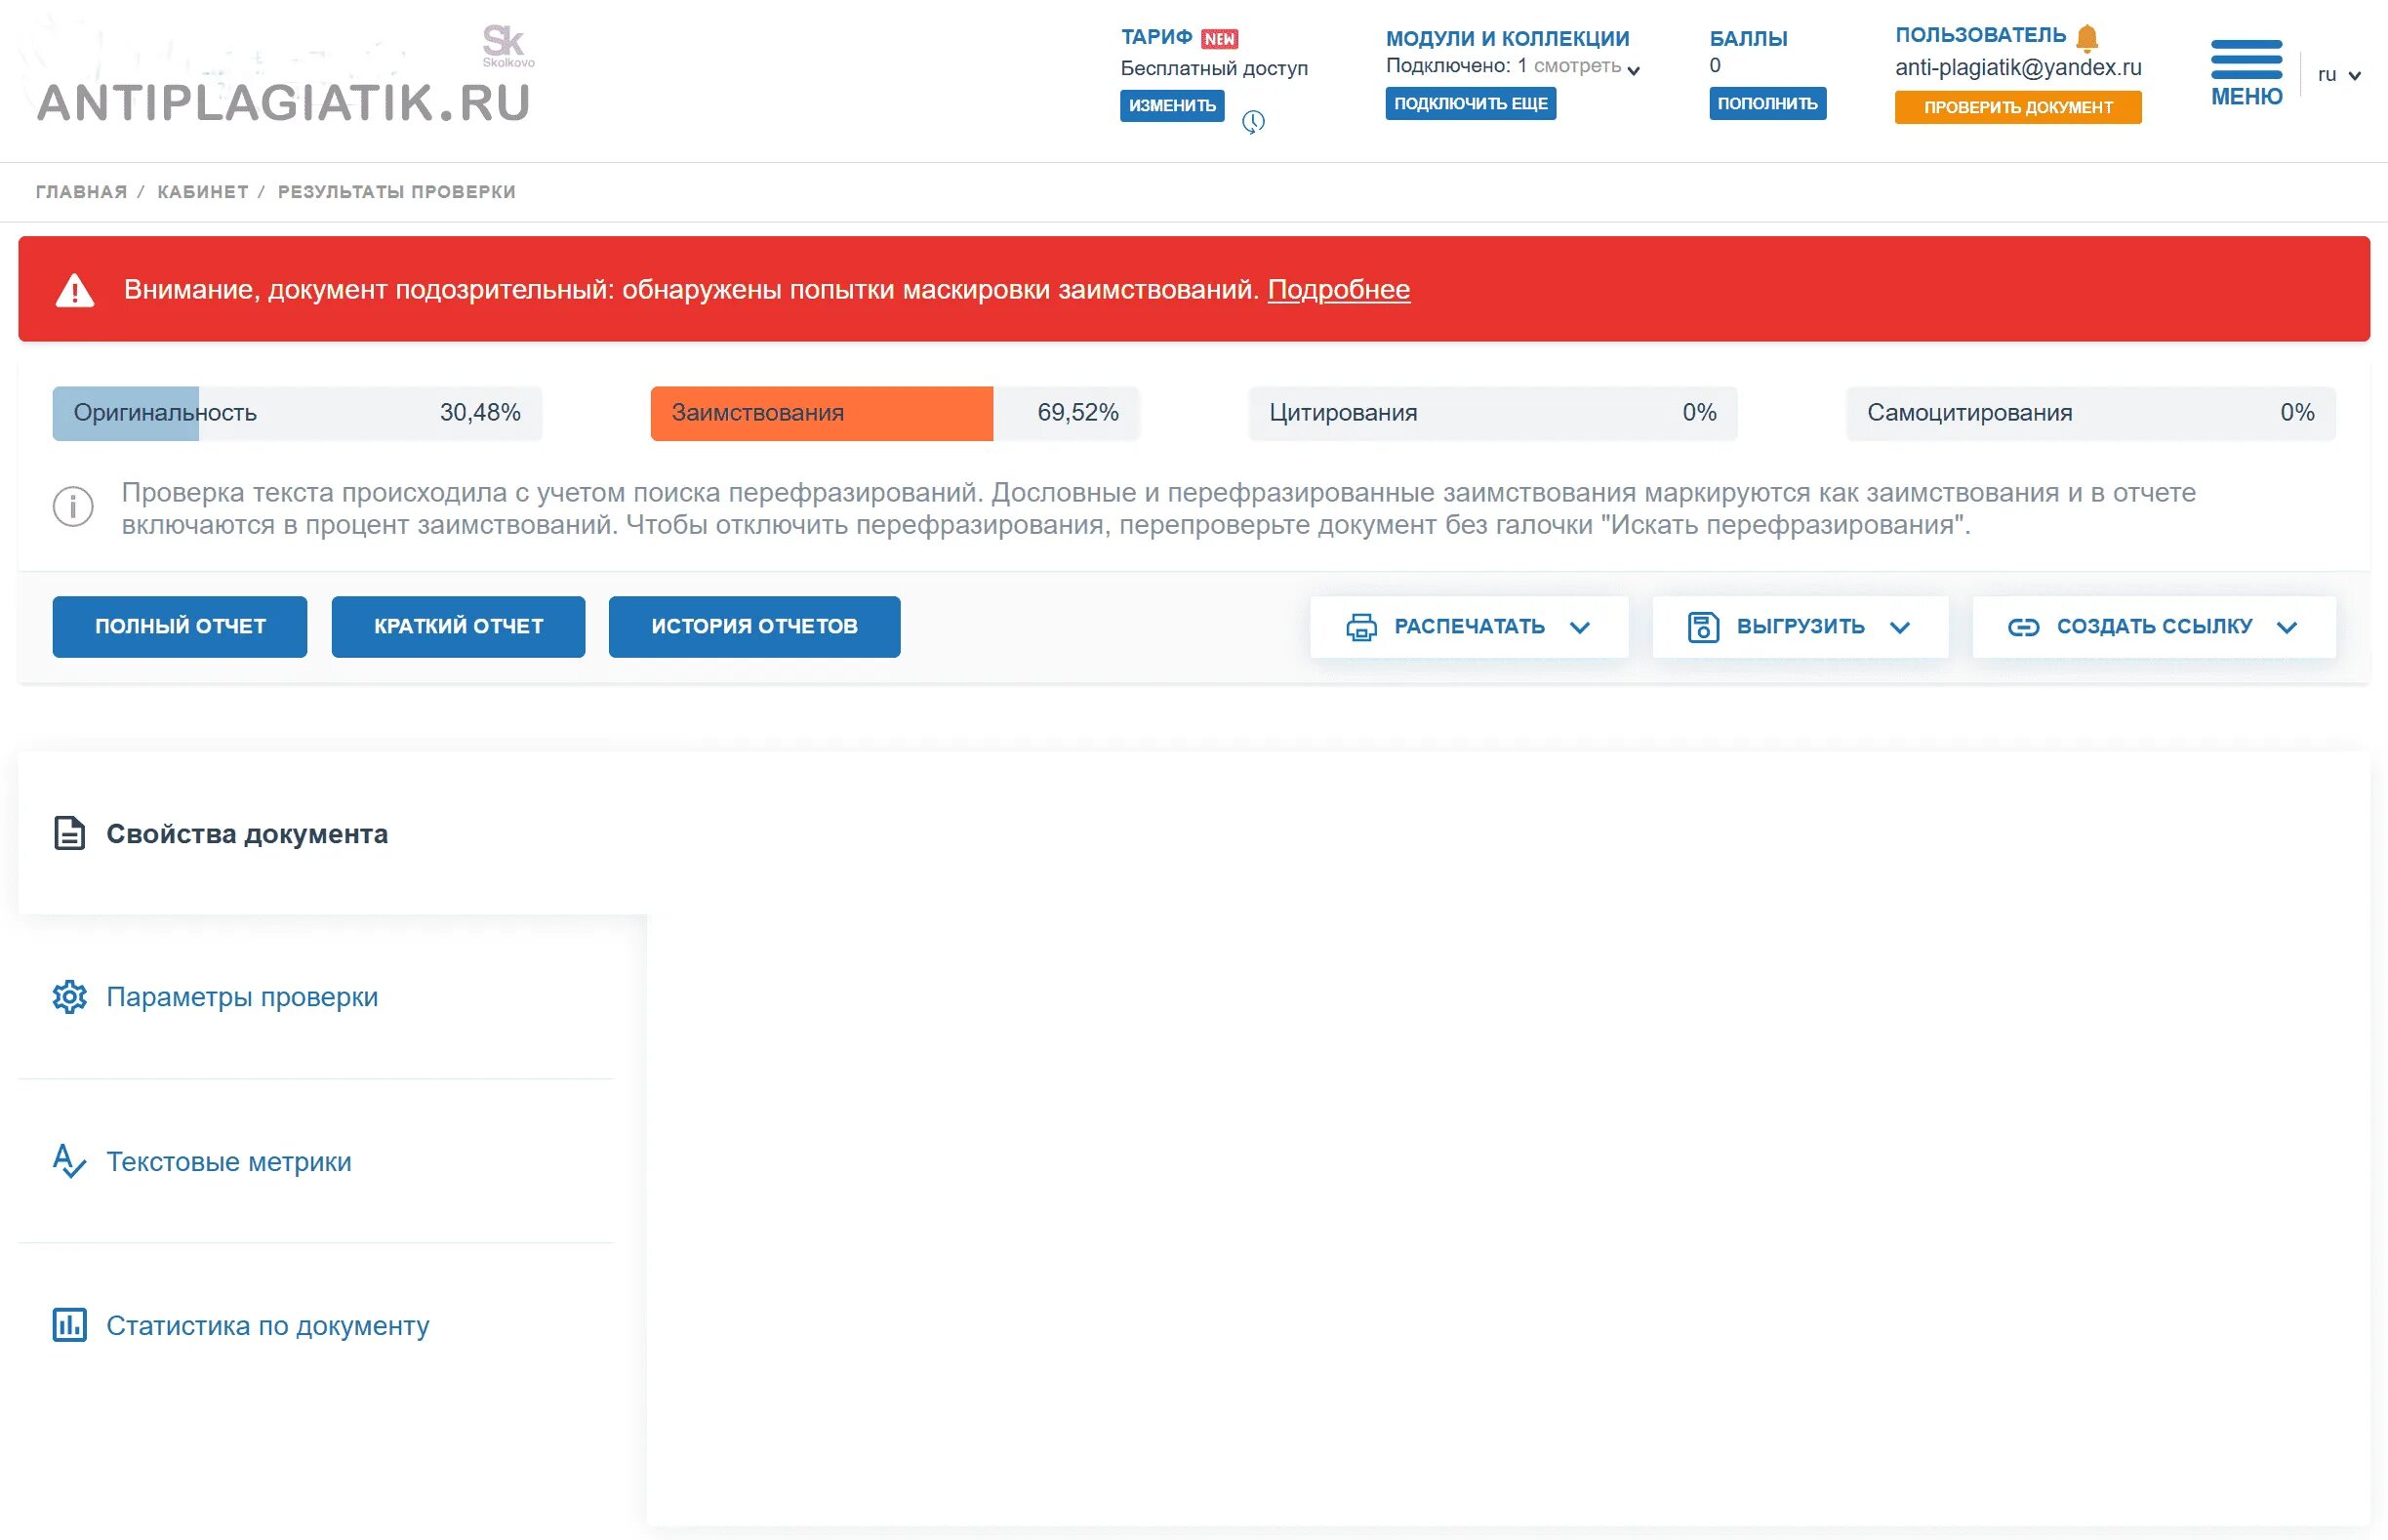Open История отчетов
This screenshot has width=2388, height=1540.
(x=755, y=627)
